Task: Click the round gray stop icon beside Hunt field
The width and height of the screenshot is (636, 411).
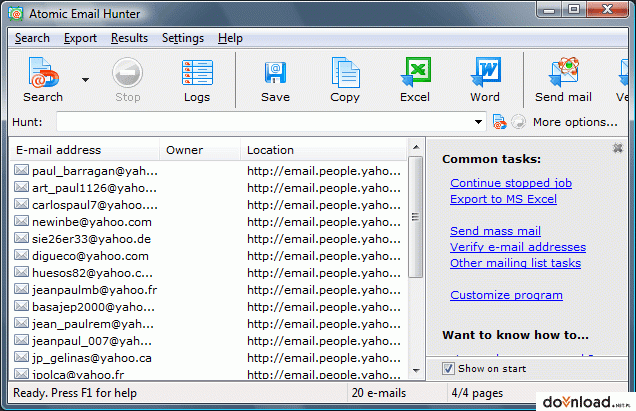Action: coord(518,122)
